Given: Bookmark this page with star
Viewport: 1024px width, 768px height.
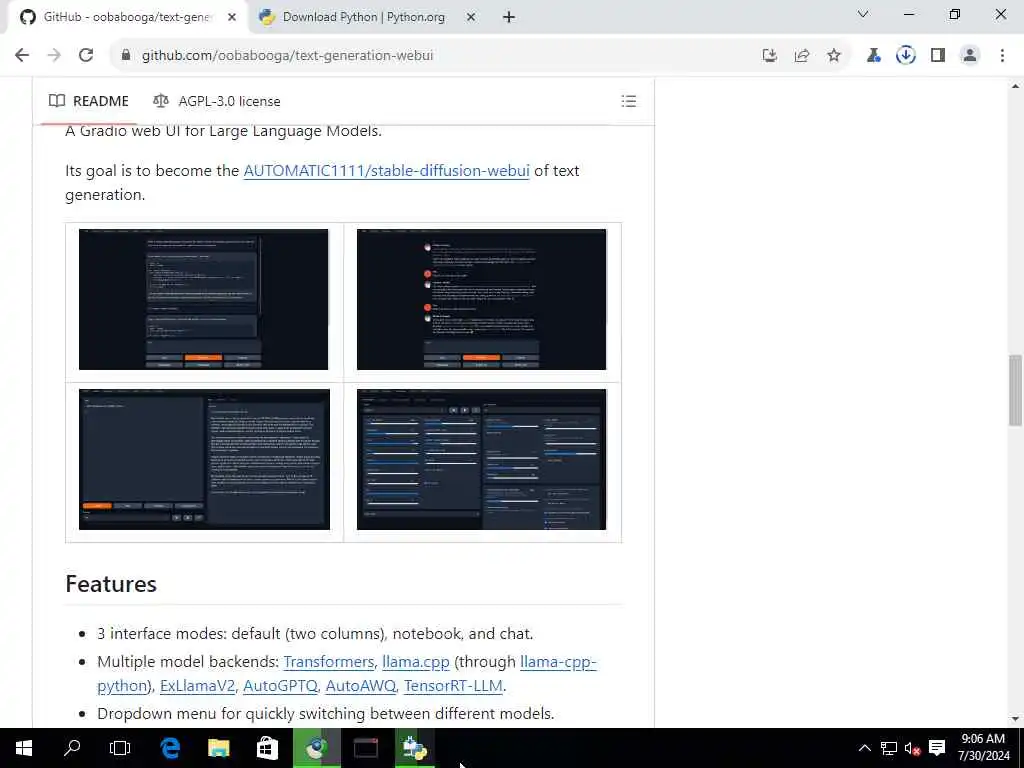Looking at the screenshot, I should (x=834, y=56).
